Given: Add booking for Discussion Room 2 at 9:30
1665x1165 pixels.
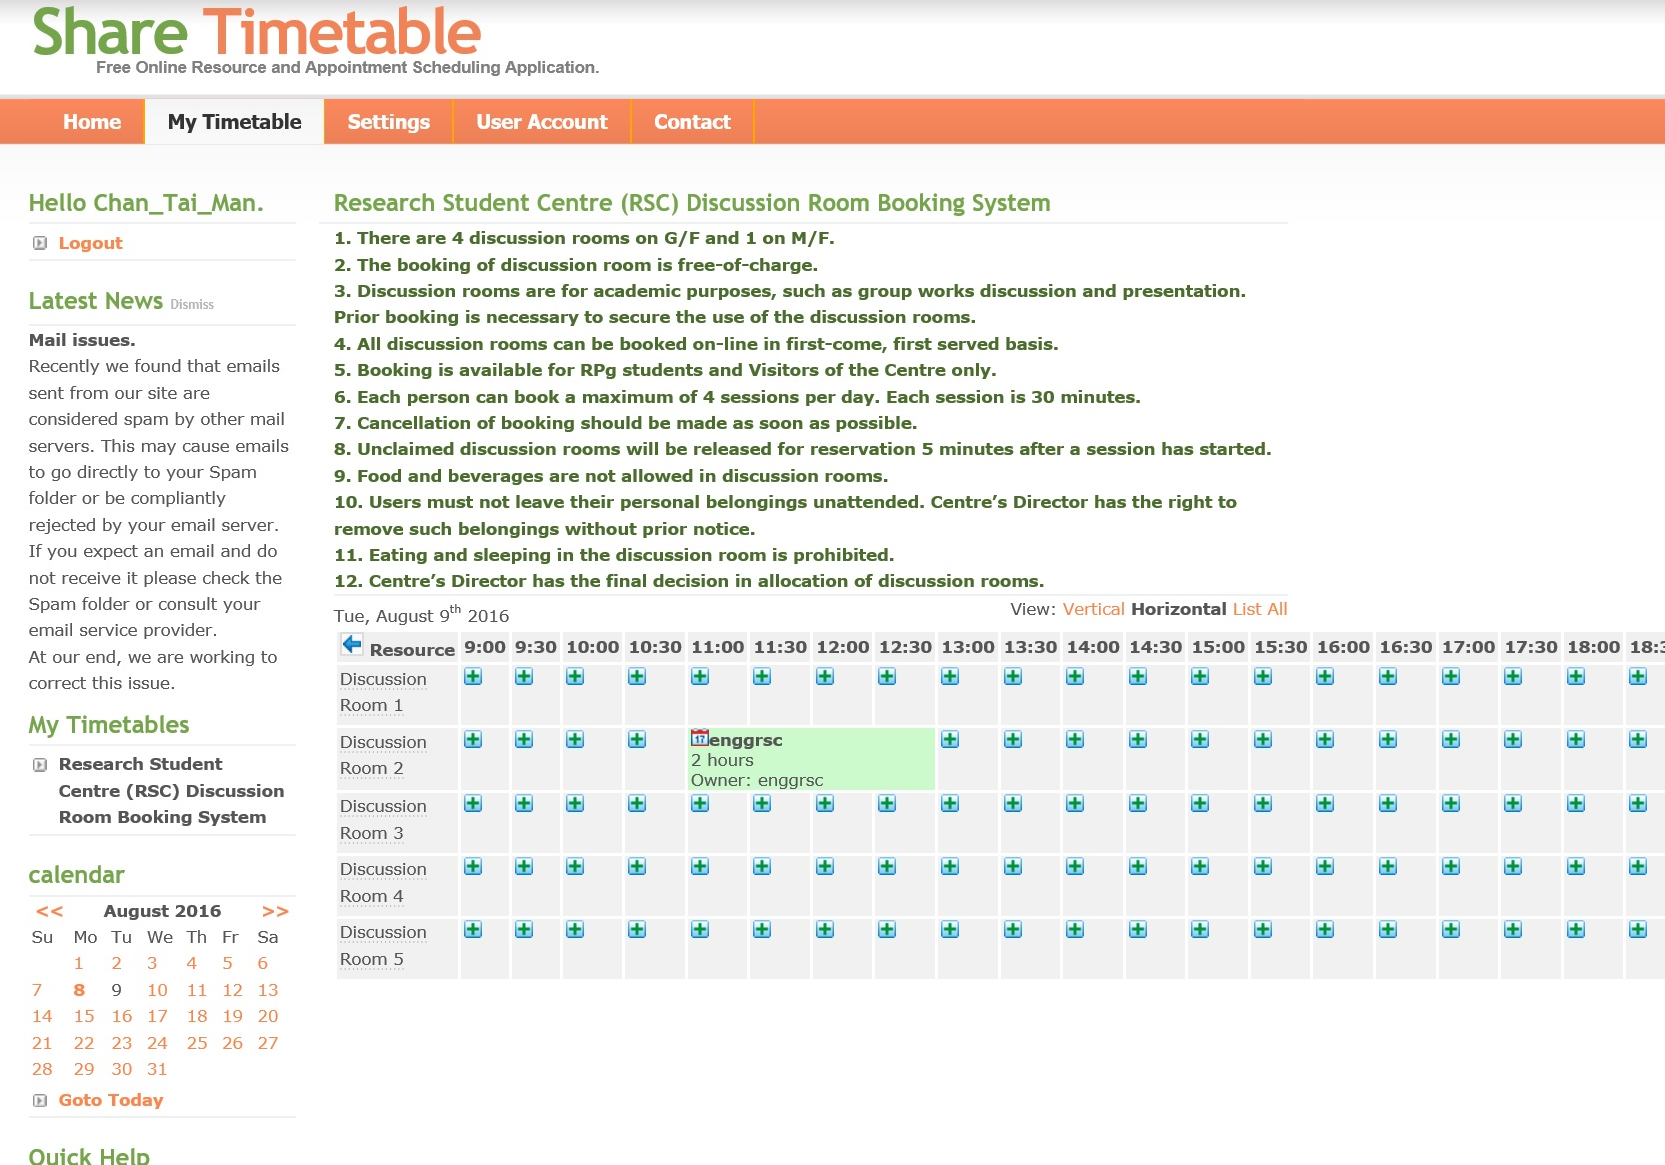Looking at the screenshot, I should click(524, 740).
